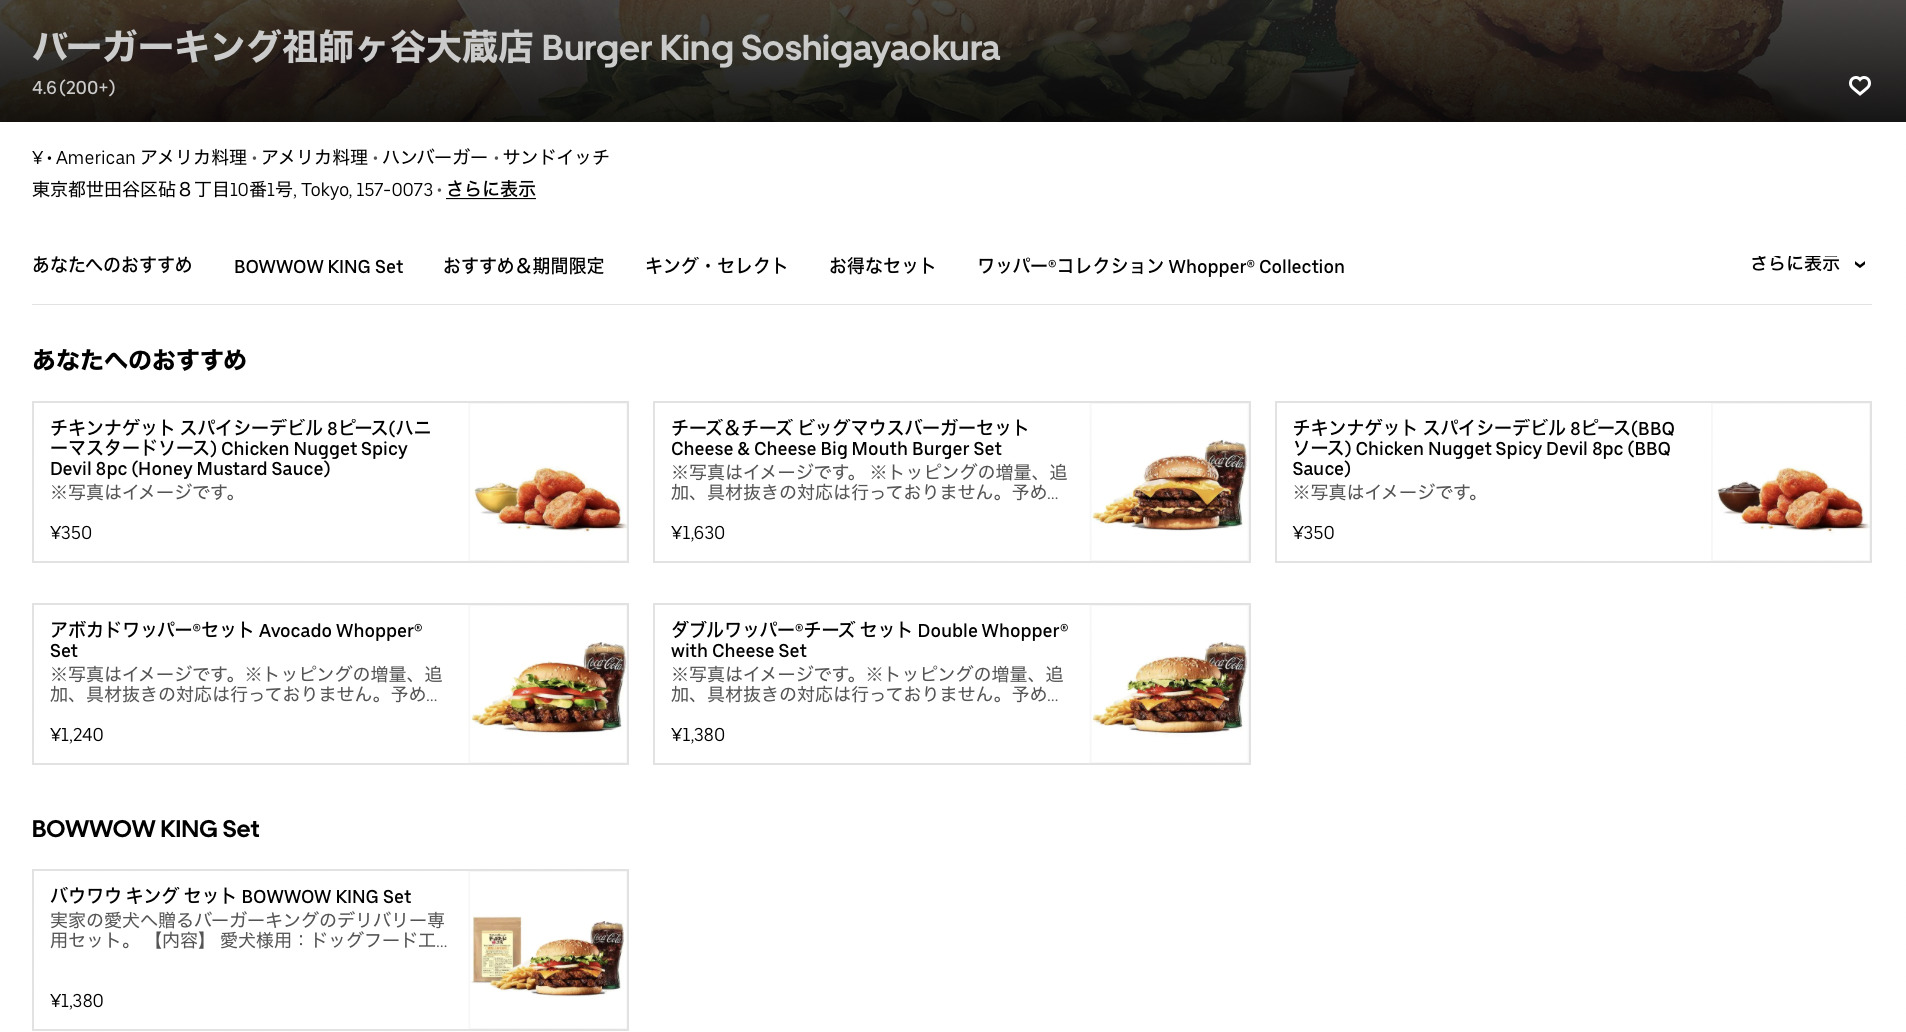Open the さらに表示 address details link
This screenshot has width=1906, height=1032.
click(491, 189)
